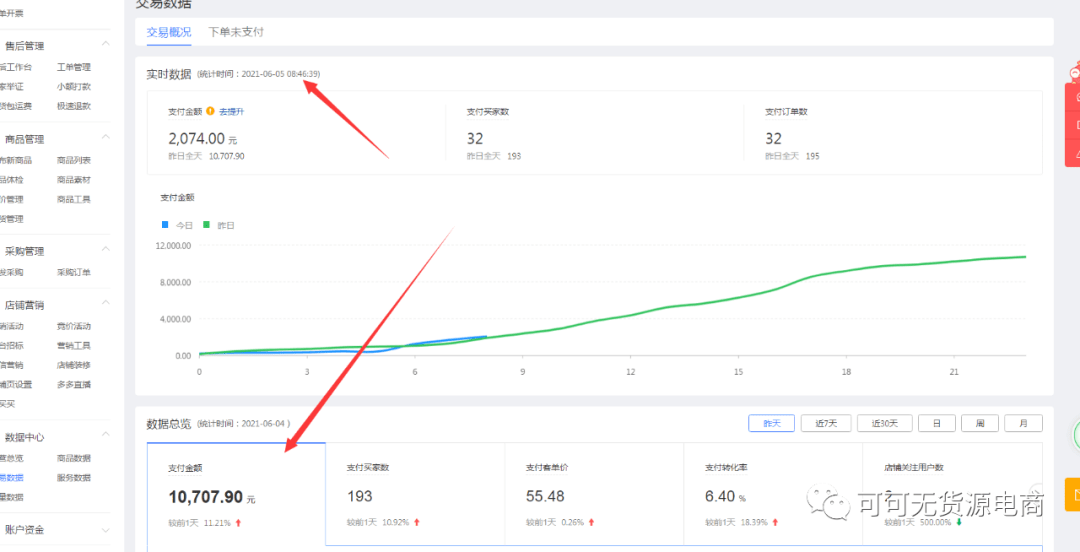
Task: Select the 周 period button
Action: point(981,423)
